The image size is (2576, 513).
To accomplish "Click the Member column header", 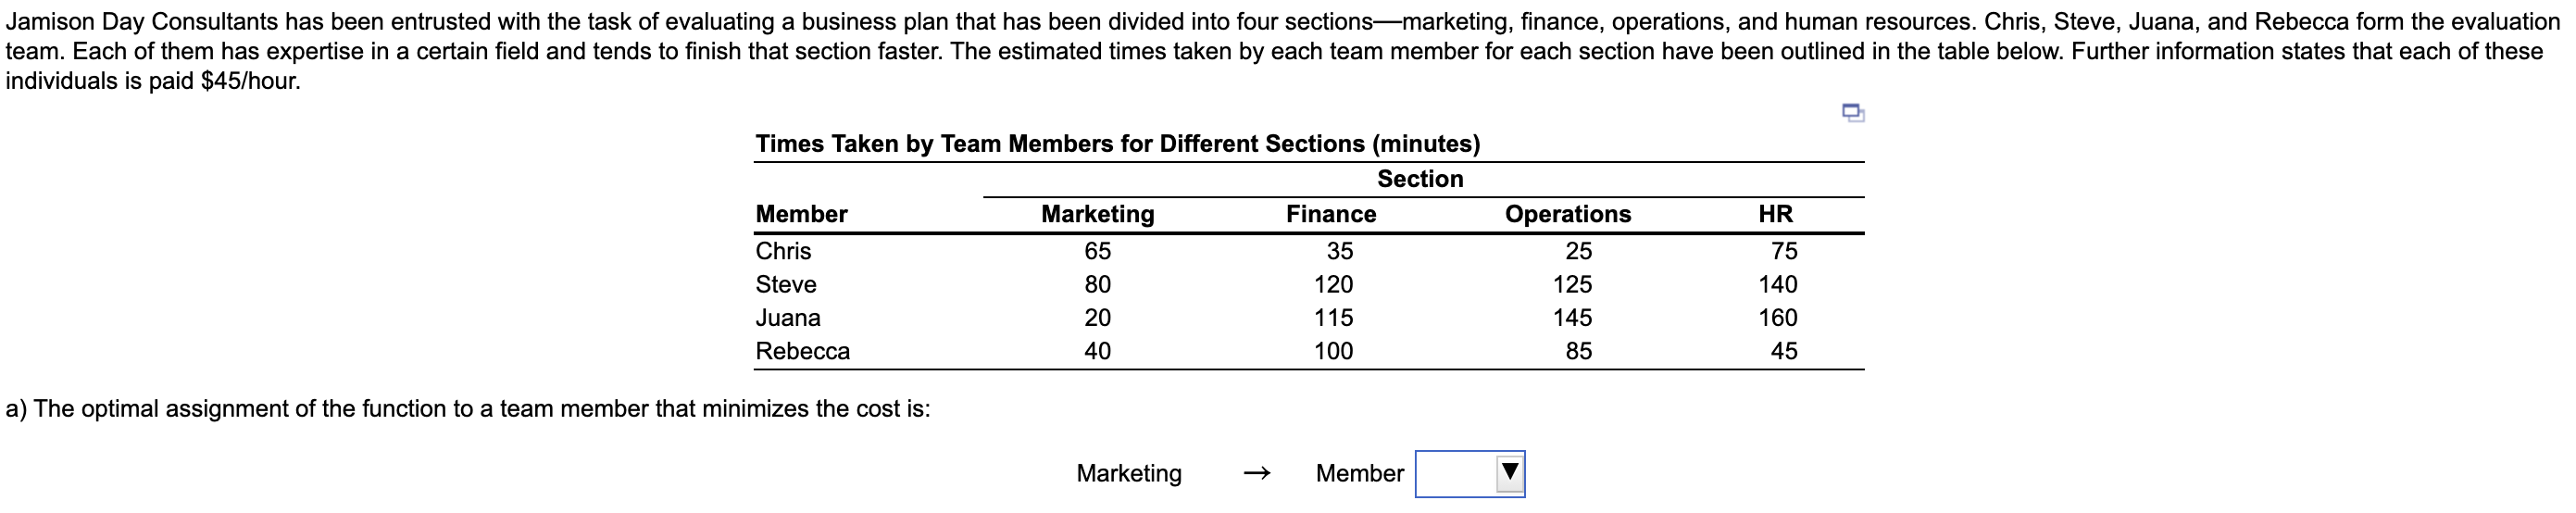I will pyautogui.click(x=801, y=214).
